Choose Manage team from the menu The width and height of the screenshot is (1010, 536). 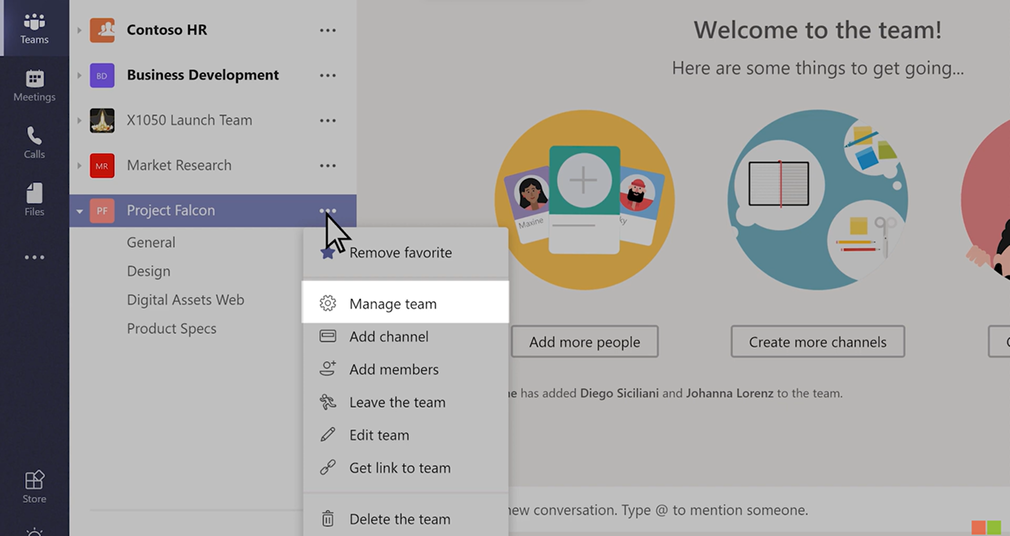click(405, 303)
